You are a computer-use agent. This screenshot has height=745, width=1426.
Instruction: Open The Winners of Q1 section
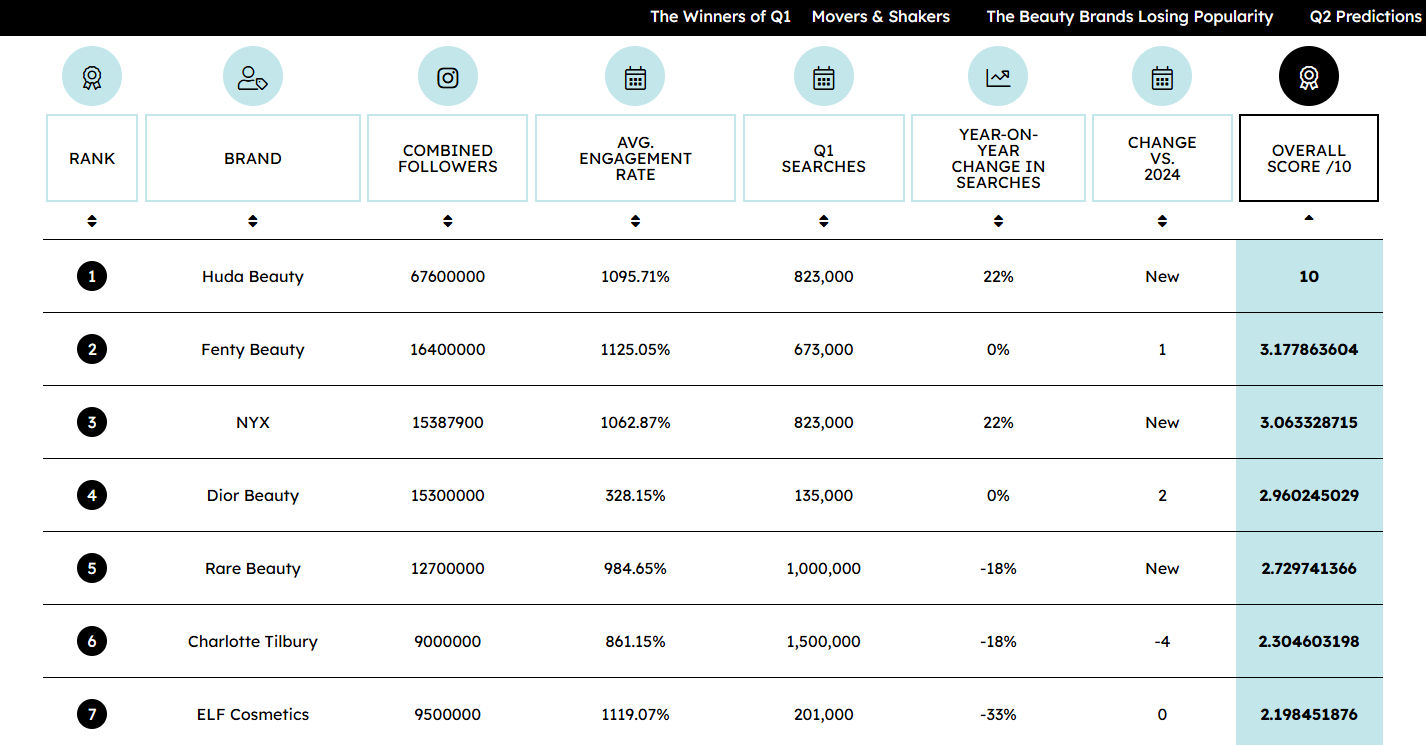pyautogui.click(x=720, y=17)
